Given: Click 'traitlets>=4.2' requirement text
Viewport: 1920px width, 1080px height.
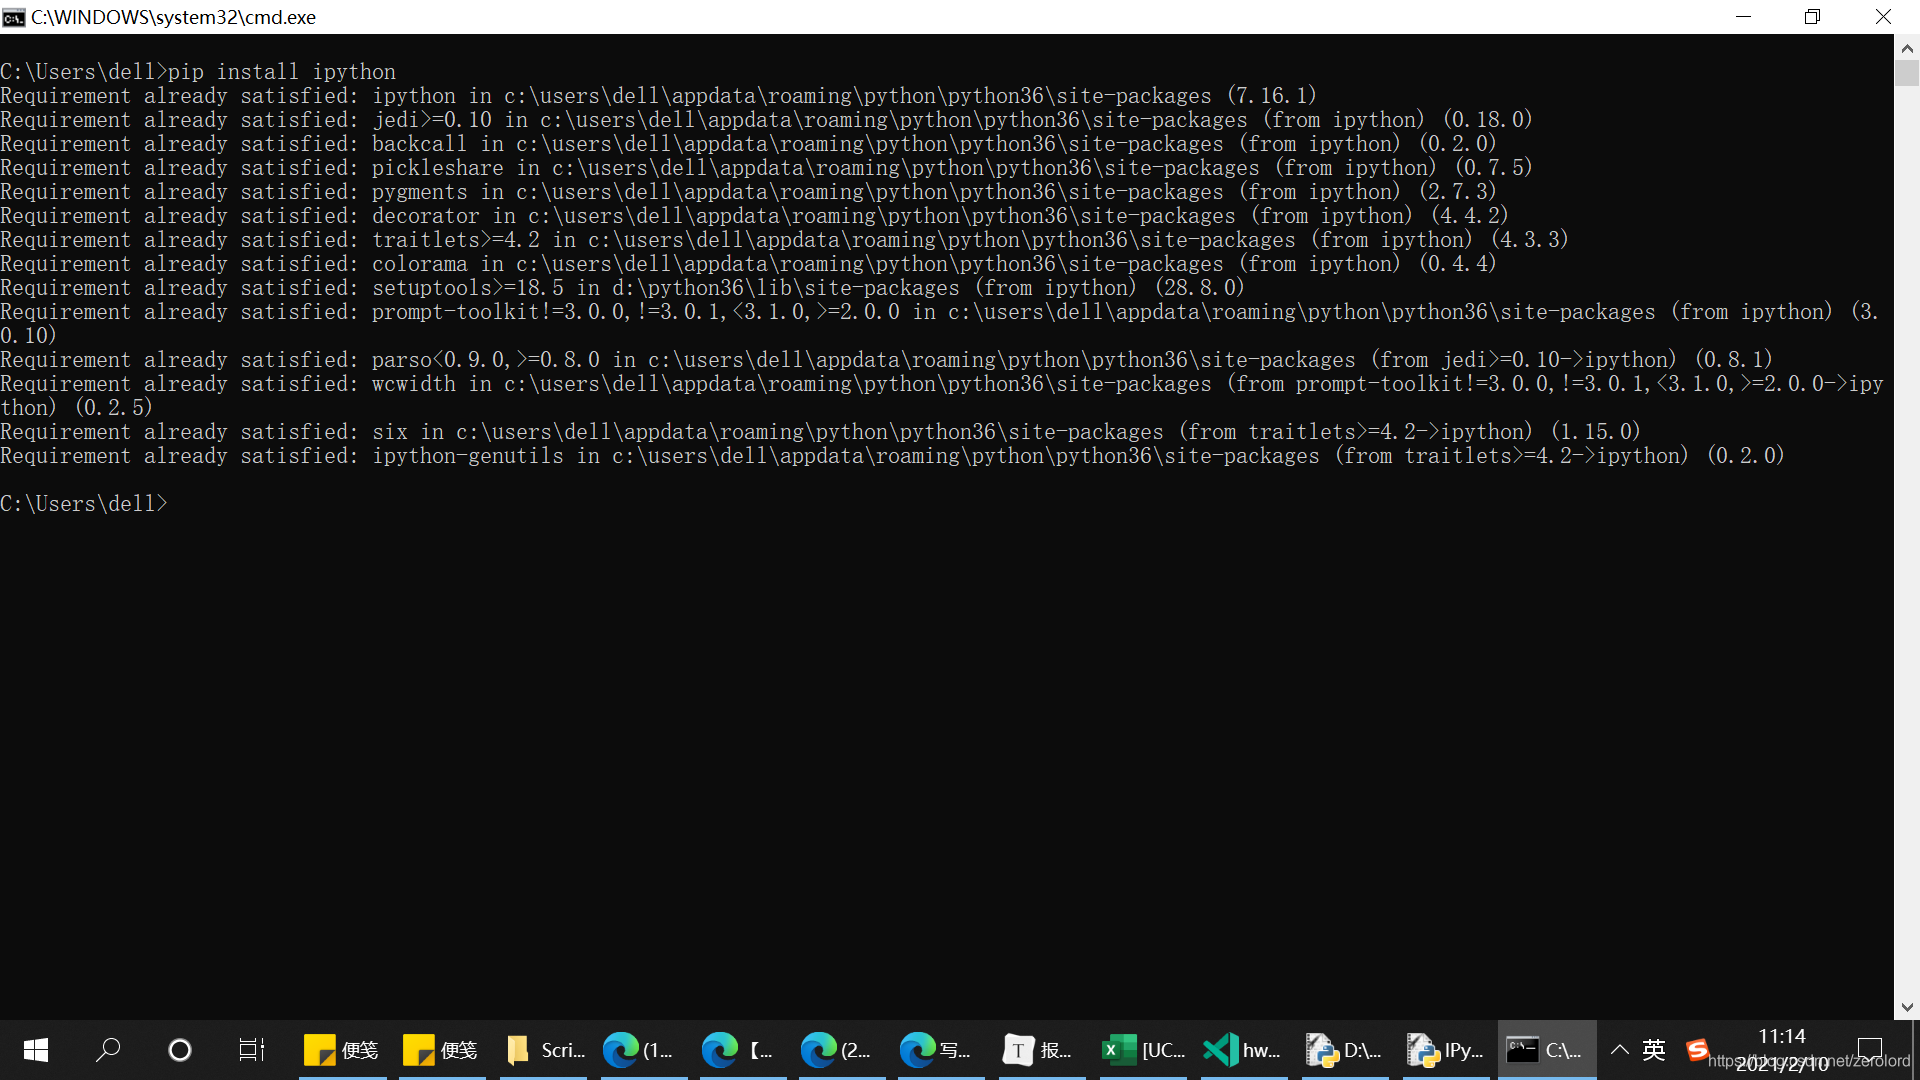Looking at the screenshot, I should [456, 240].
